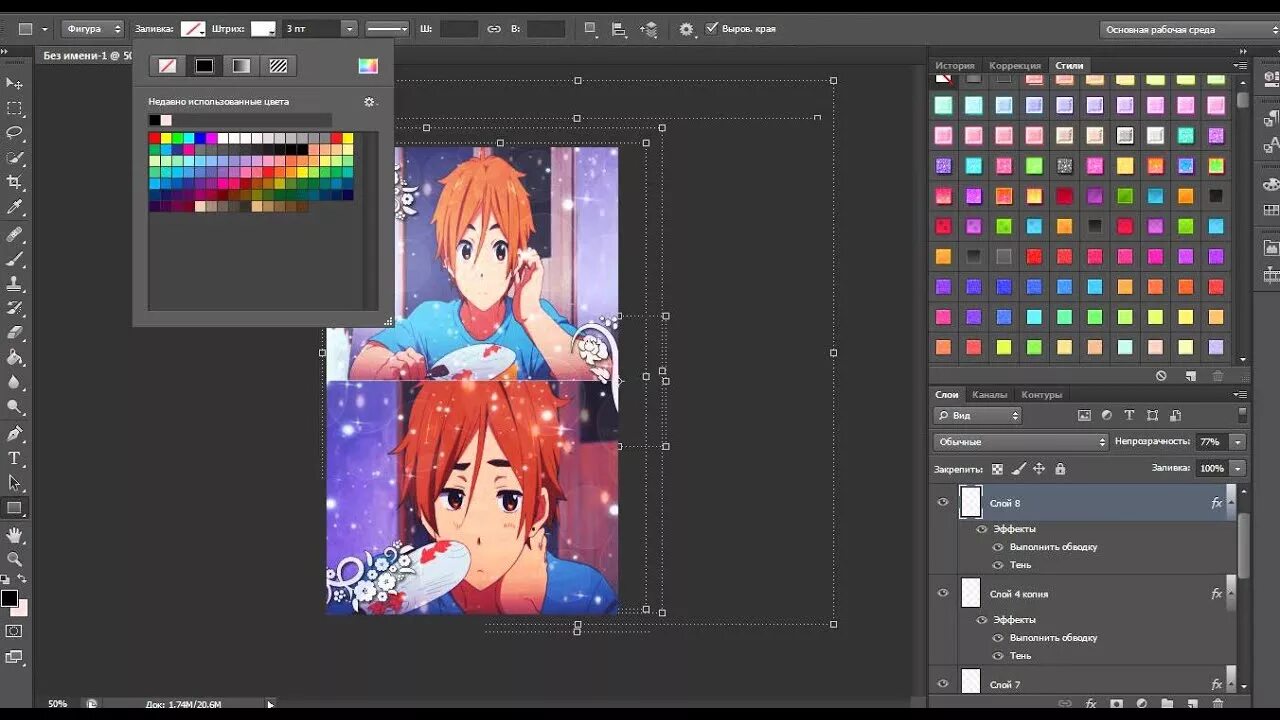Select the Zoom tool
The width and height of the screenshot is (1280, 720).
tap(14, 560)
